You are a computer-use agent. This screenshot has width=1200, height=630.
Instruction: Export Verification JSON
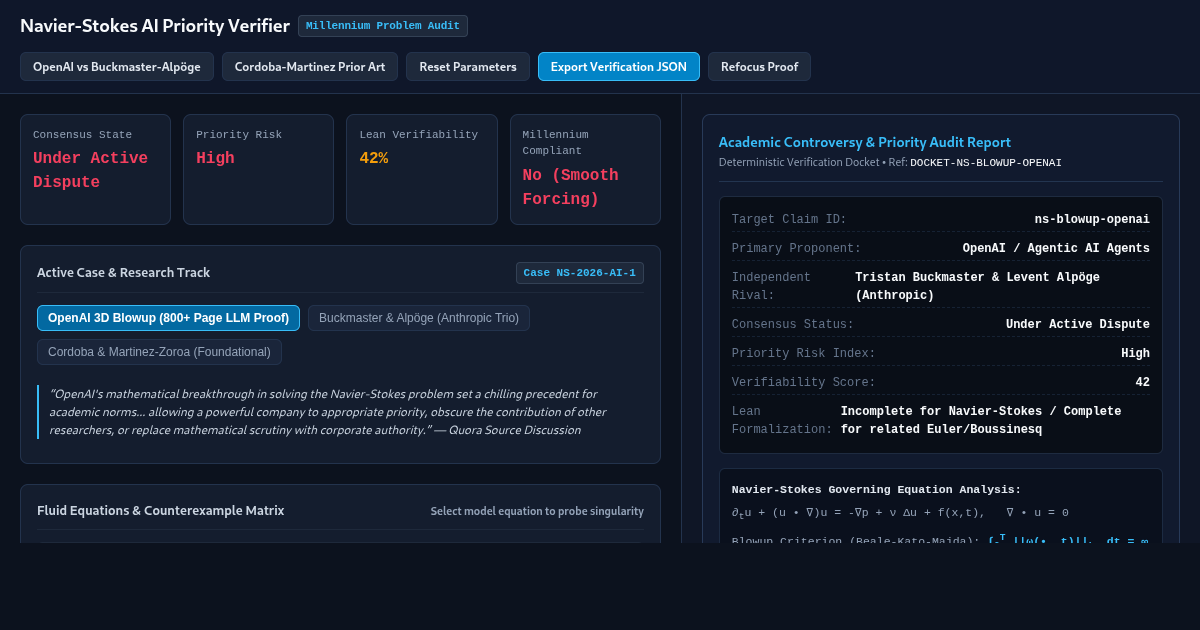click(619, 67)
